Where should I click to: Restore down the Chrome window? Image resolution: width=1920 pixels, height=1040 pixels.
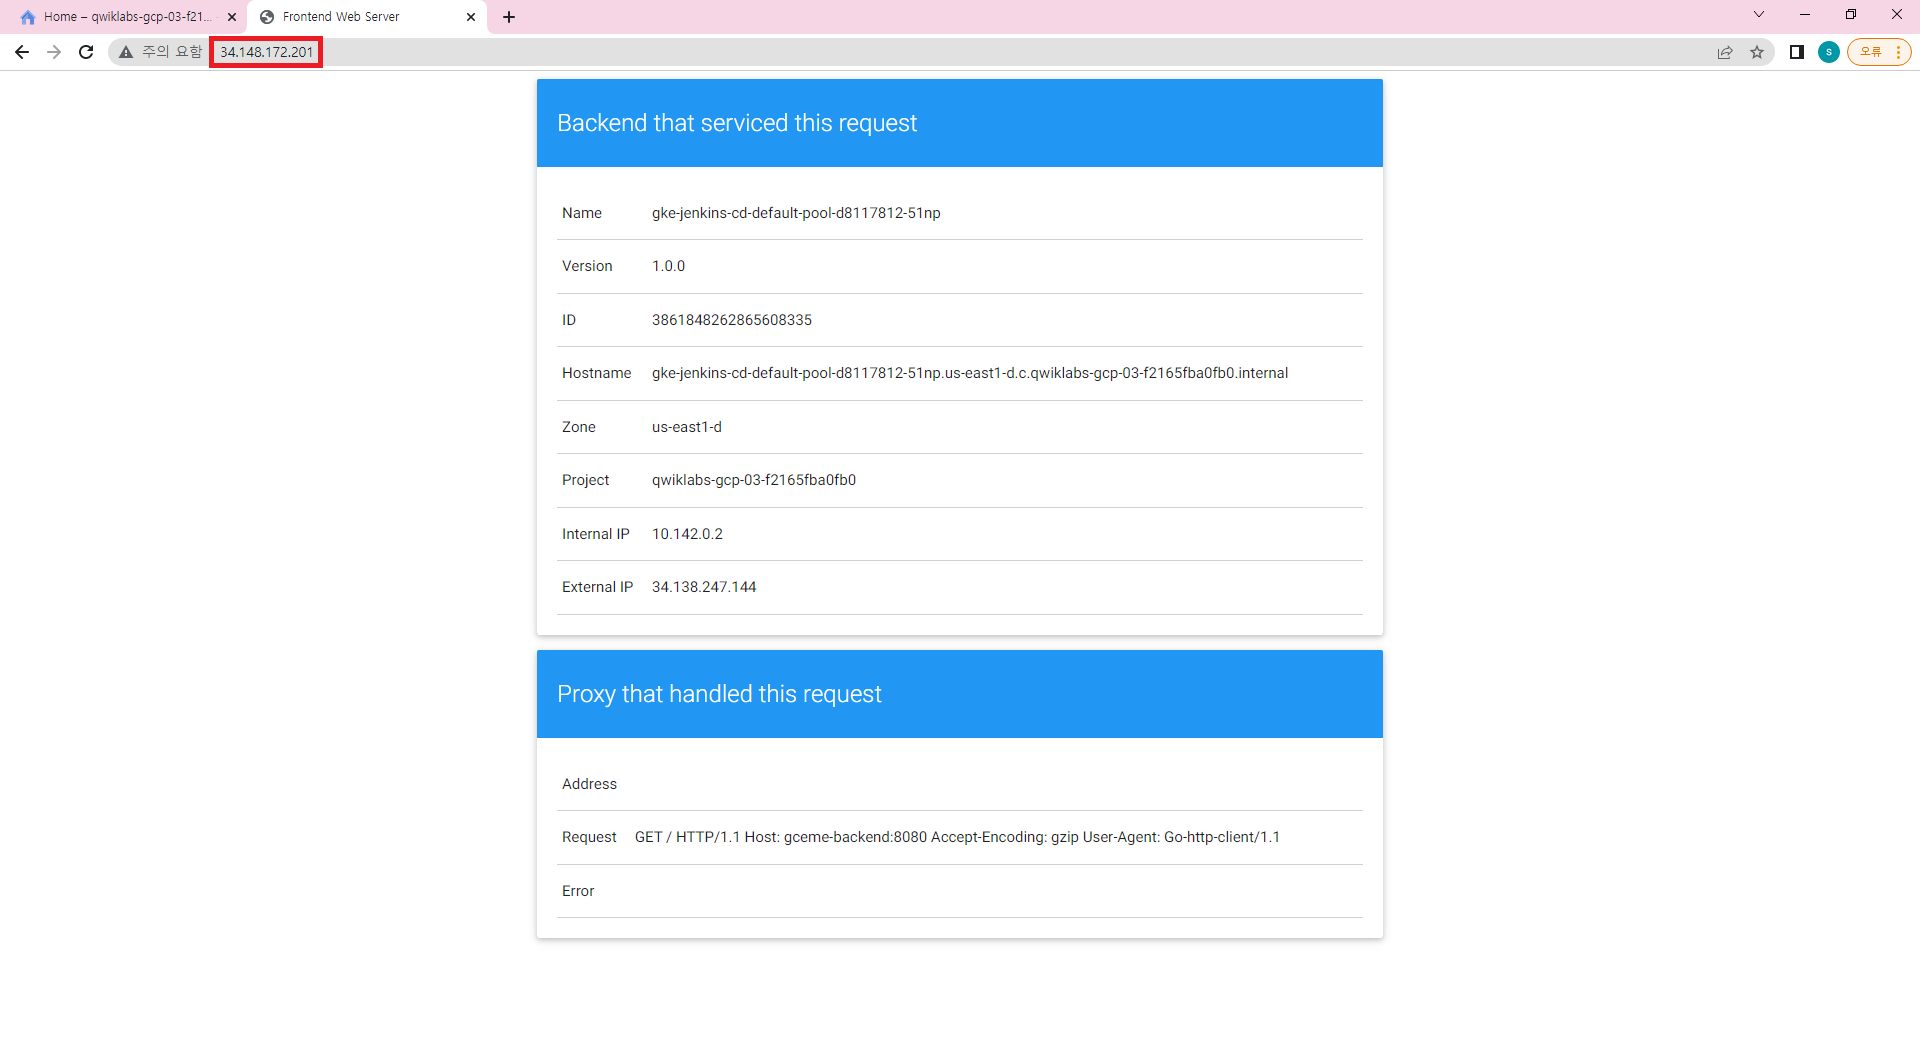[1851, 15]
